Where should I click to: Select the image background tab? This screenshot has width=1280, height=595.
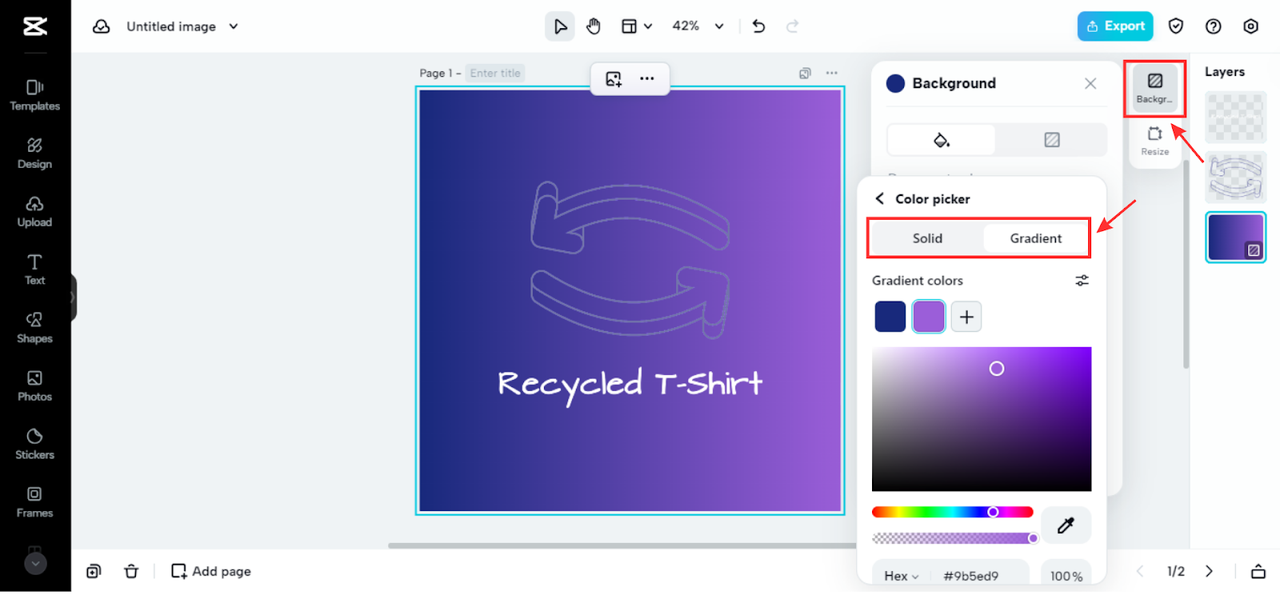1051,140
